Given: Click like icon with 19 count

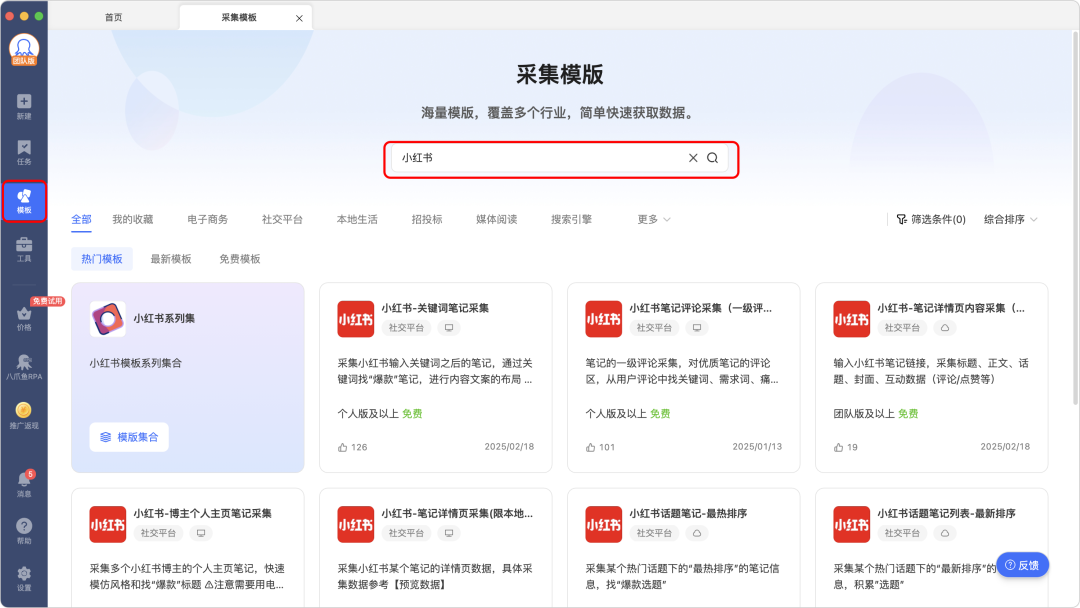Looking at the screenshot, I should pos(838,448).
